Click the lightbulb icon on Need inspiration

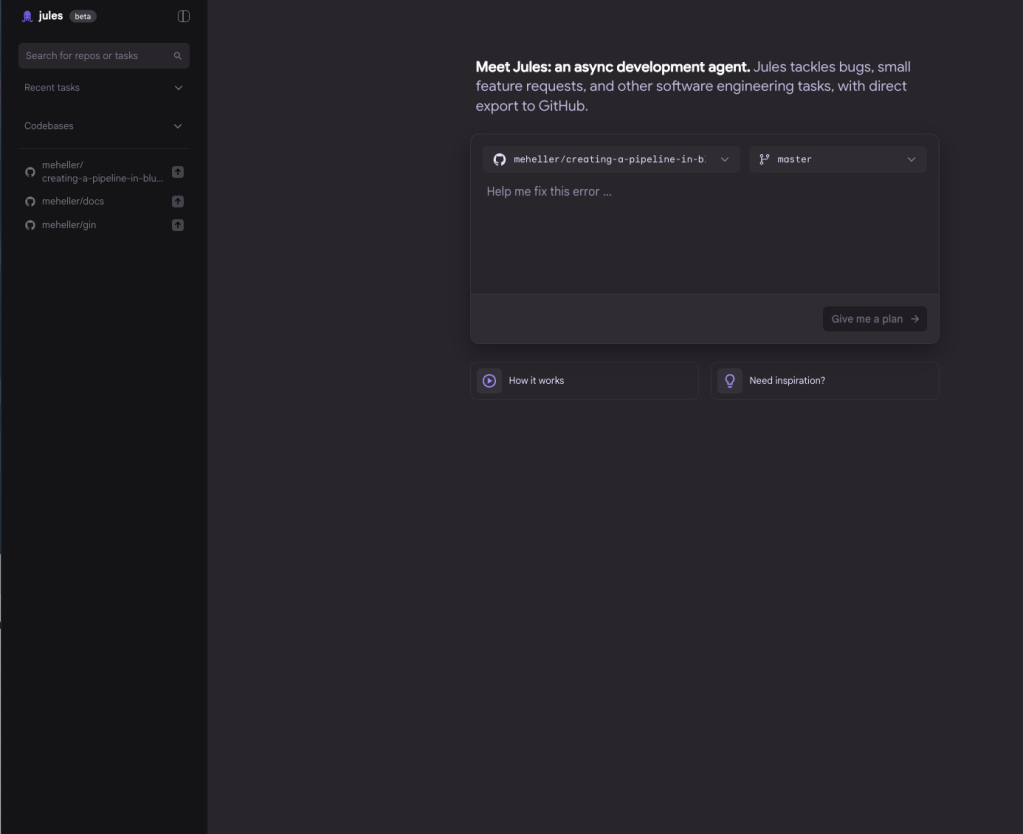pyautogui.click(x=730, y=381)
